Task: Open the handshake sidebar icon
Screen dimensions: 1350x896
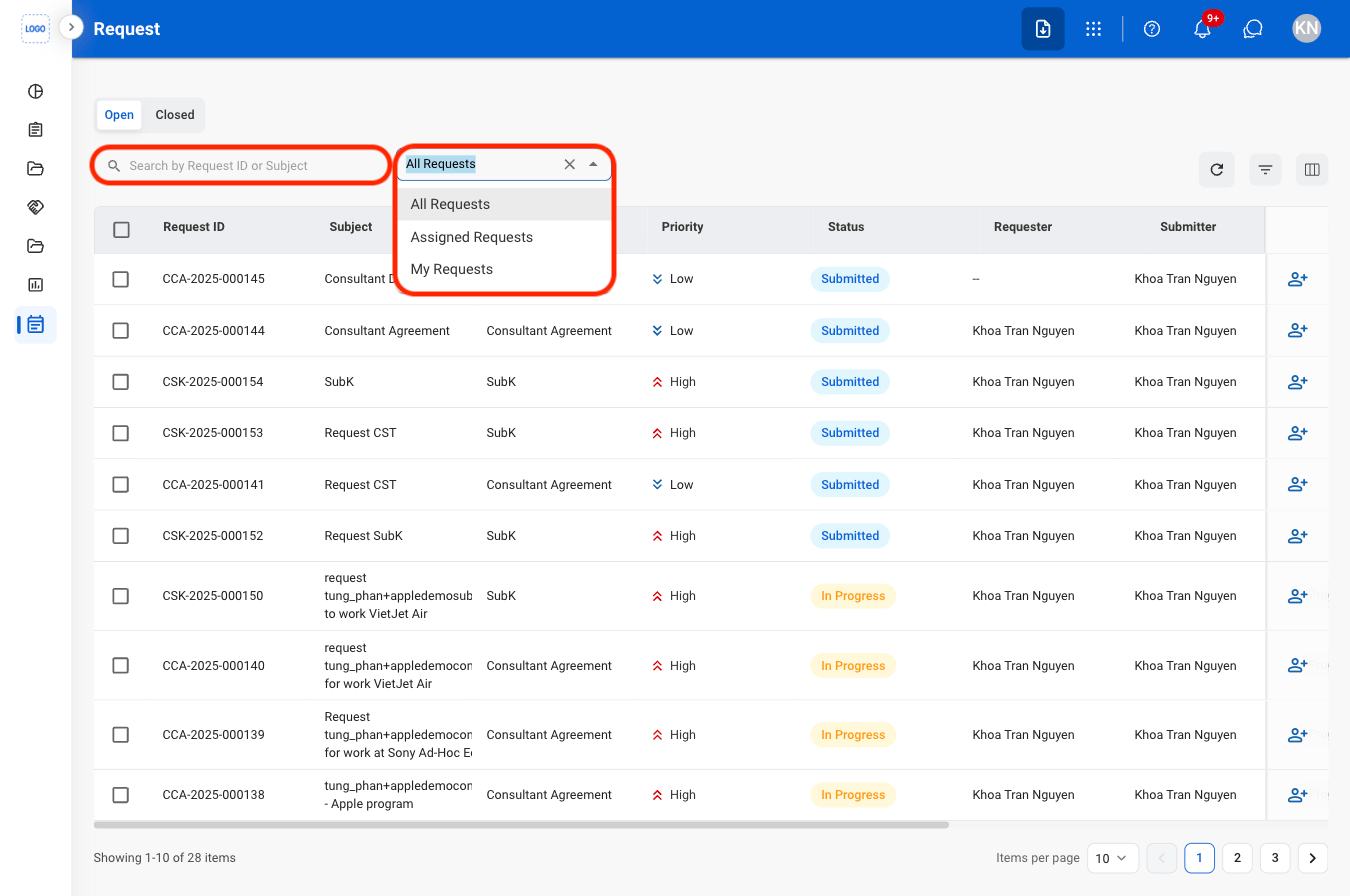Action: click(x=35, y=207)
